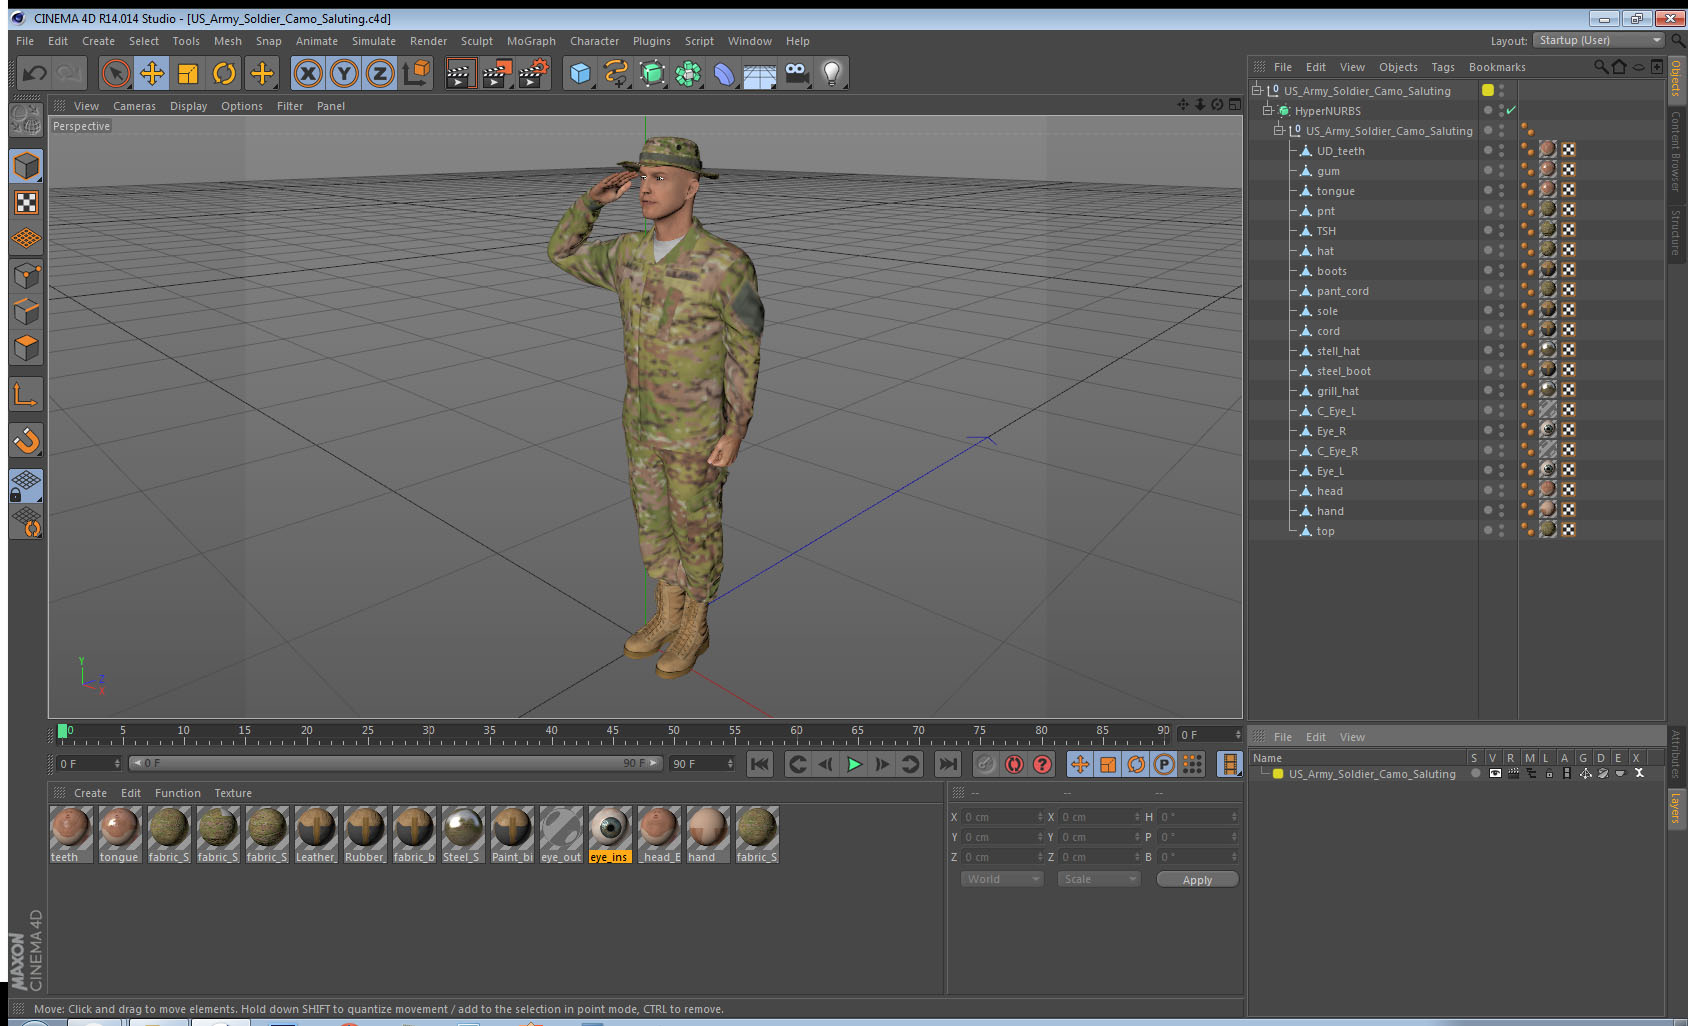Open viewport Cameras menu
This screenshot has width=1688, height=1026.
click(134, 106)
